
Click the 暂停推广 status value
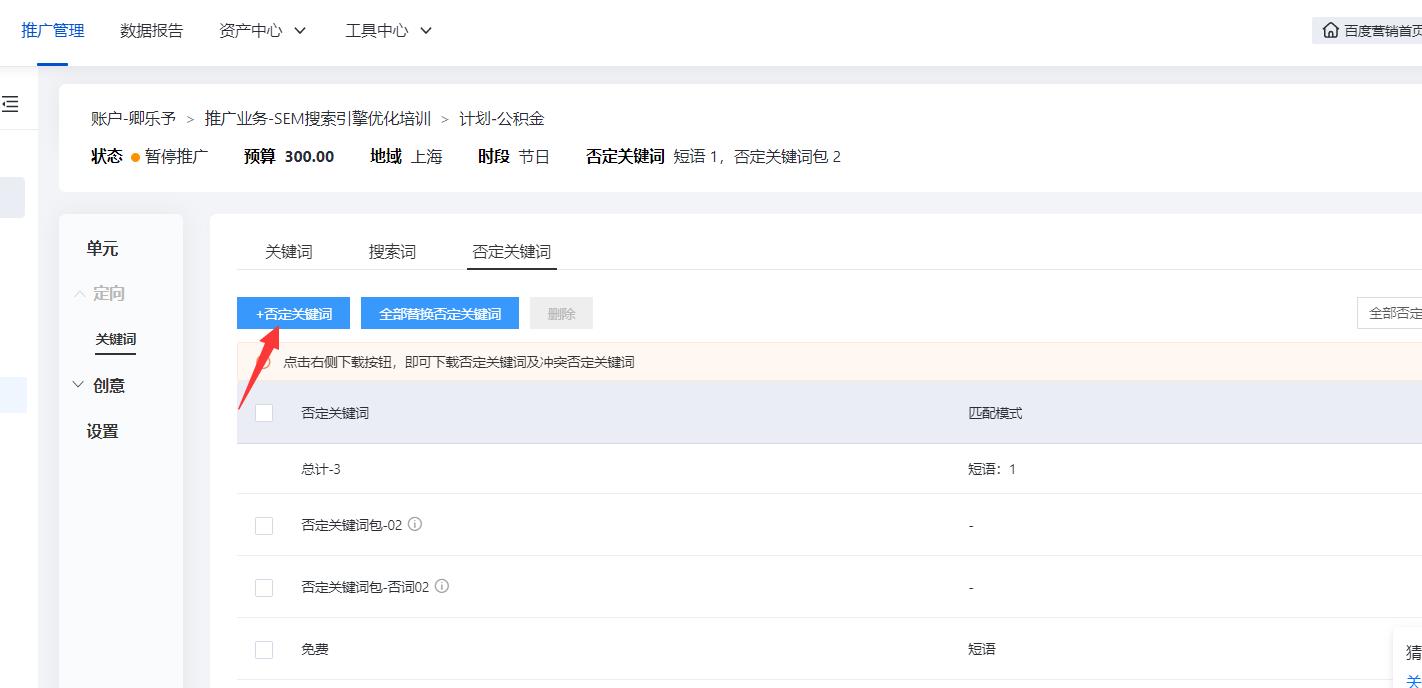[176, 157]
